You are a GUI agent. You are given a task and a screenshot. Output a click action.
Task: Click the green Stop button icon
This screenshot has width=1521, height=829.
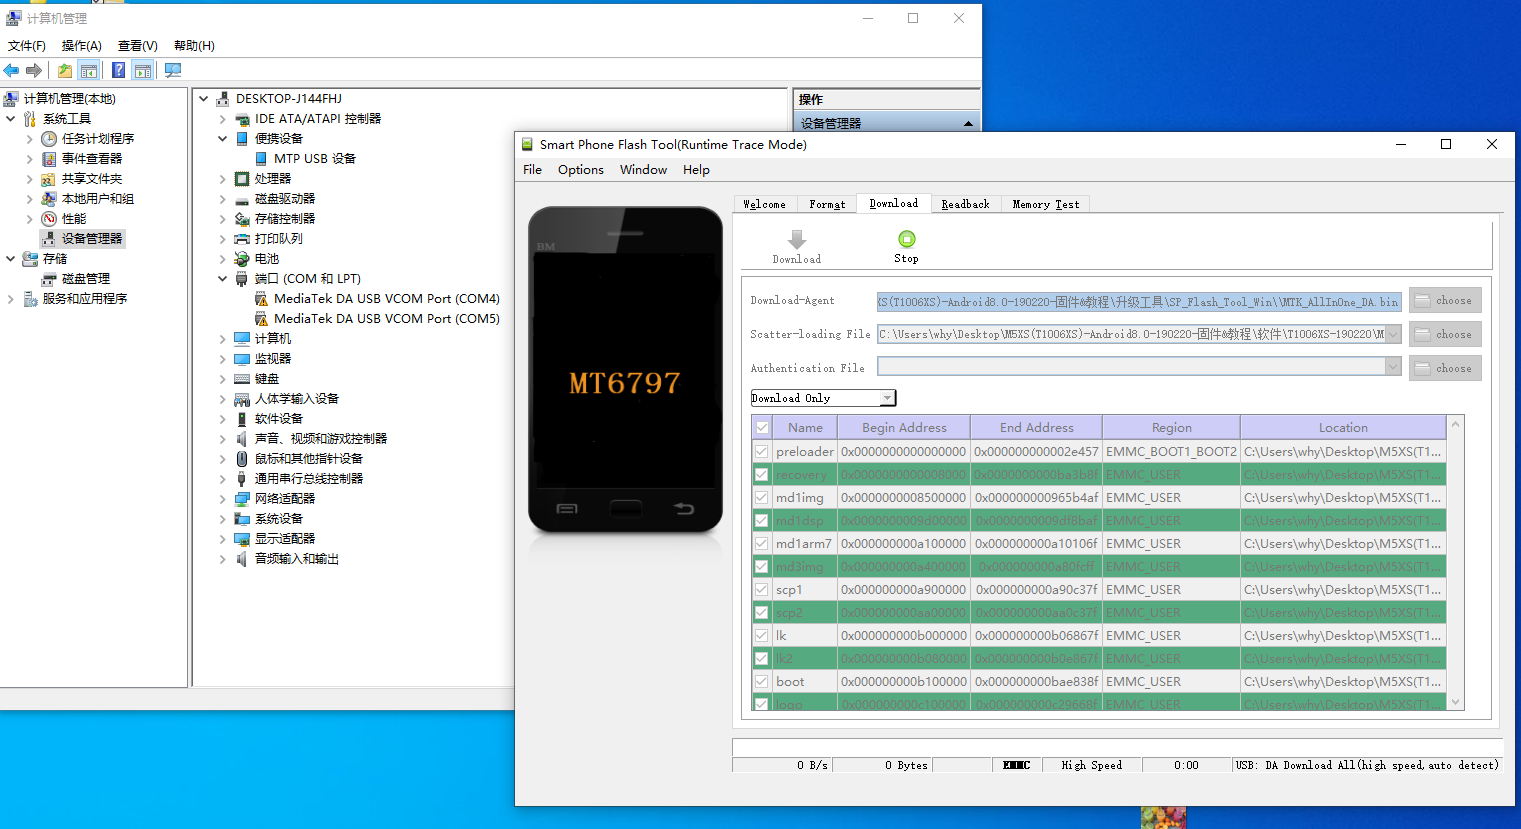point(906,239)
